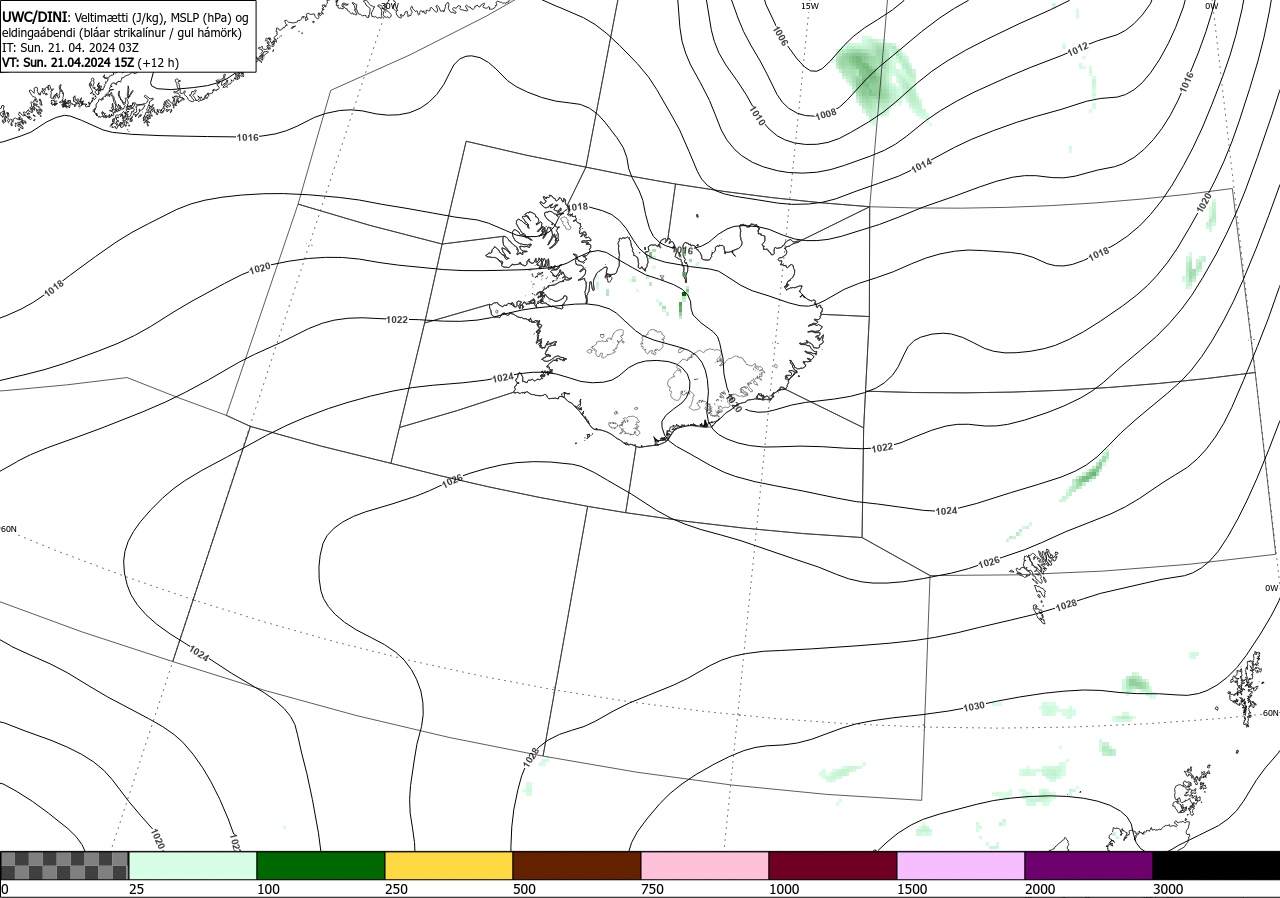Viewport: 1280px width, 898px height.
Task: Pick the dark green 100–250 legend swatch
Action: point(321,865)
